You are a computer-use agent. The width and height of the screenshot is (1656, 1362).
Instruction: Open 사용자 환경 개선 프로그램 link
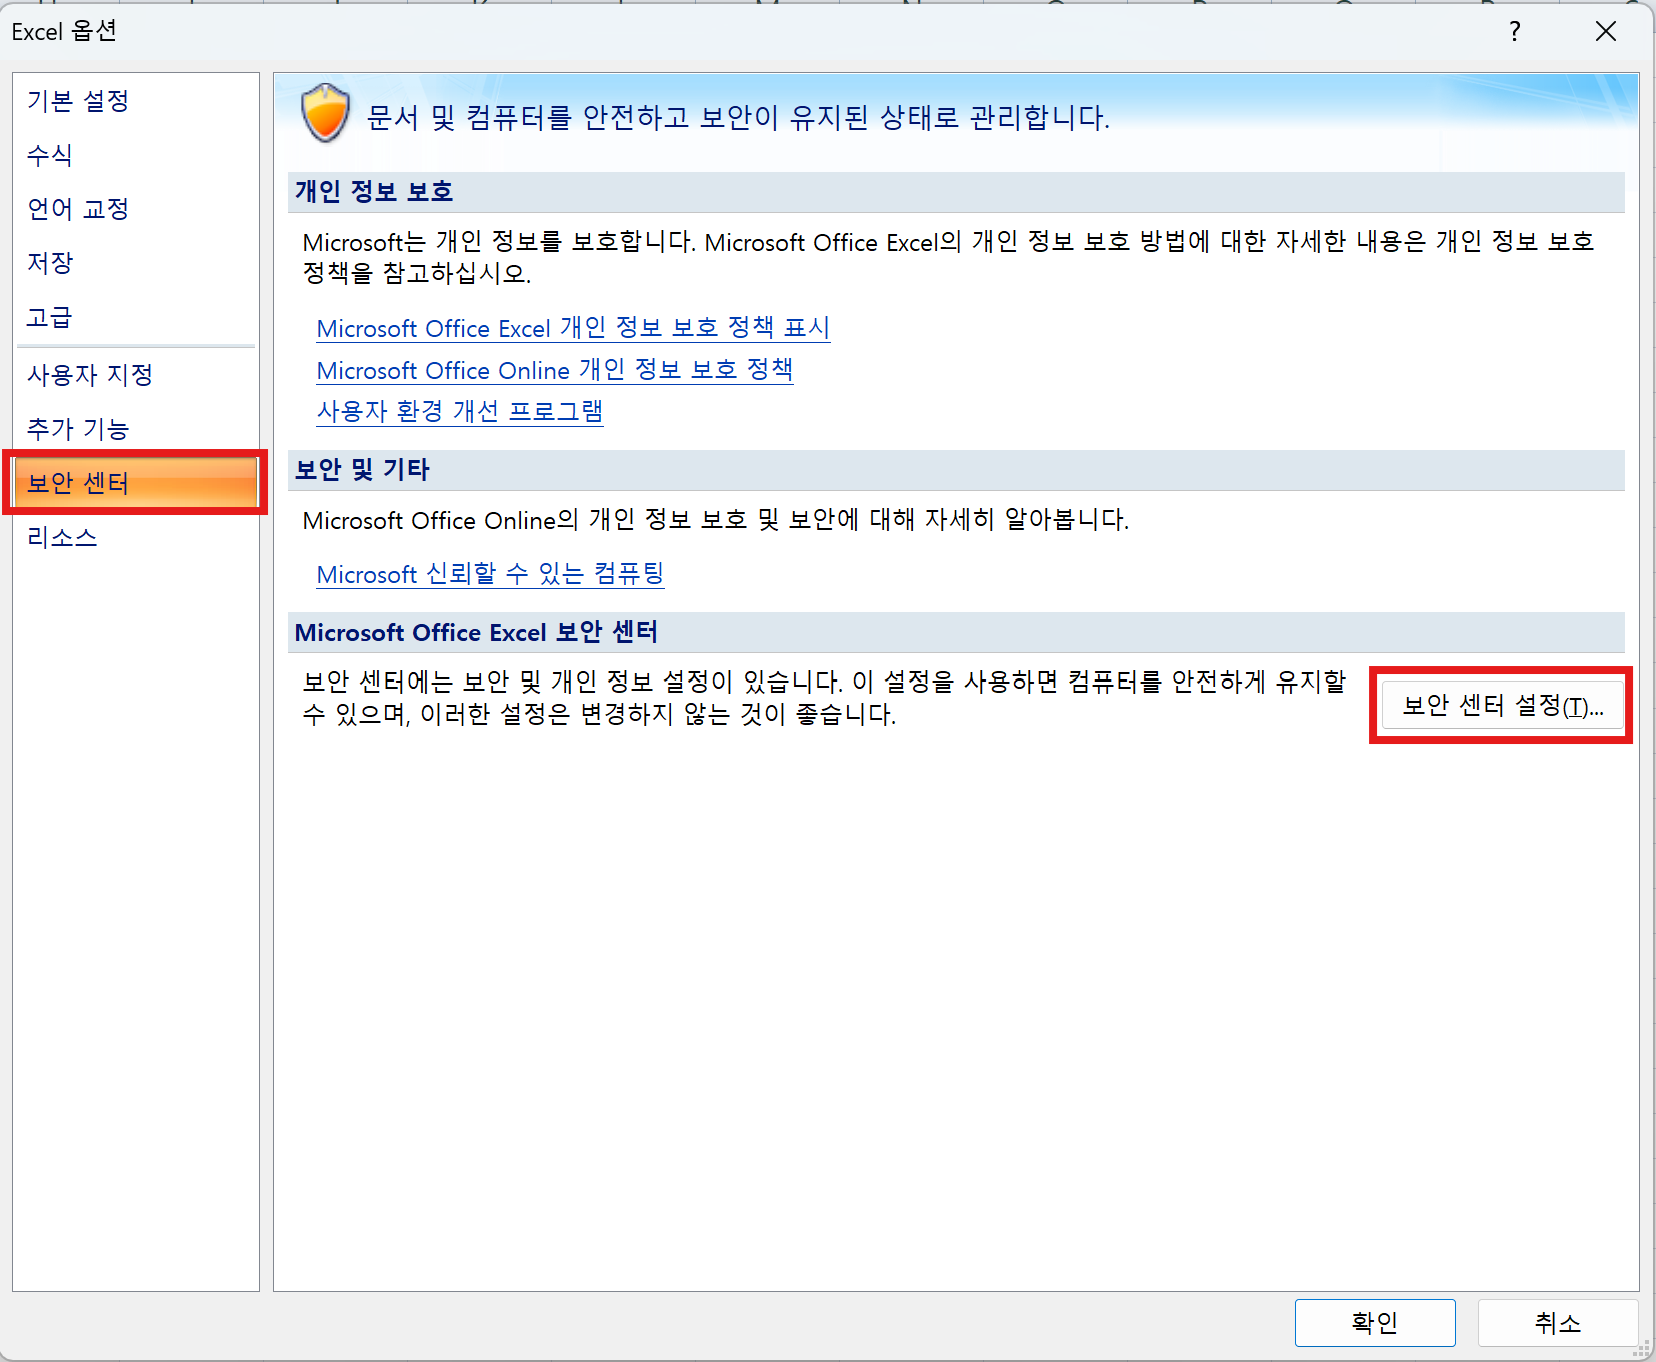click(460, 411)
